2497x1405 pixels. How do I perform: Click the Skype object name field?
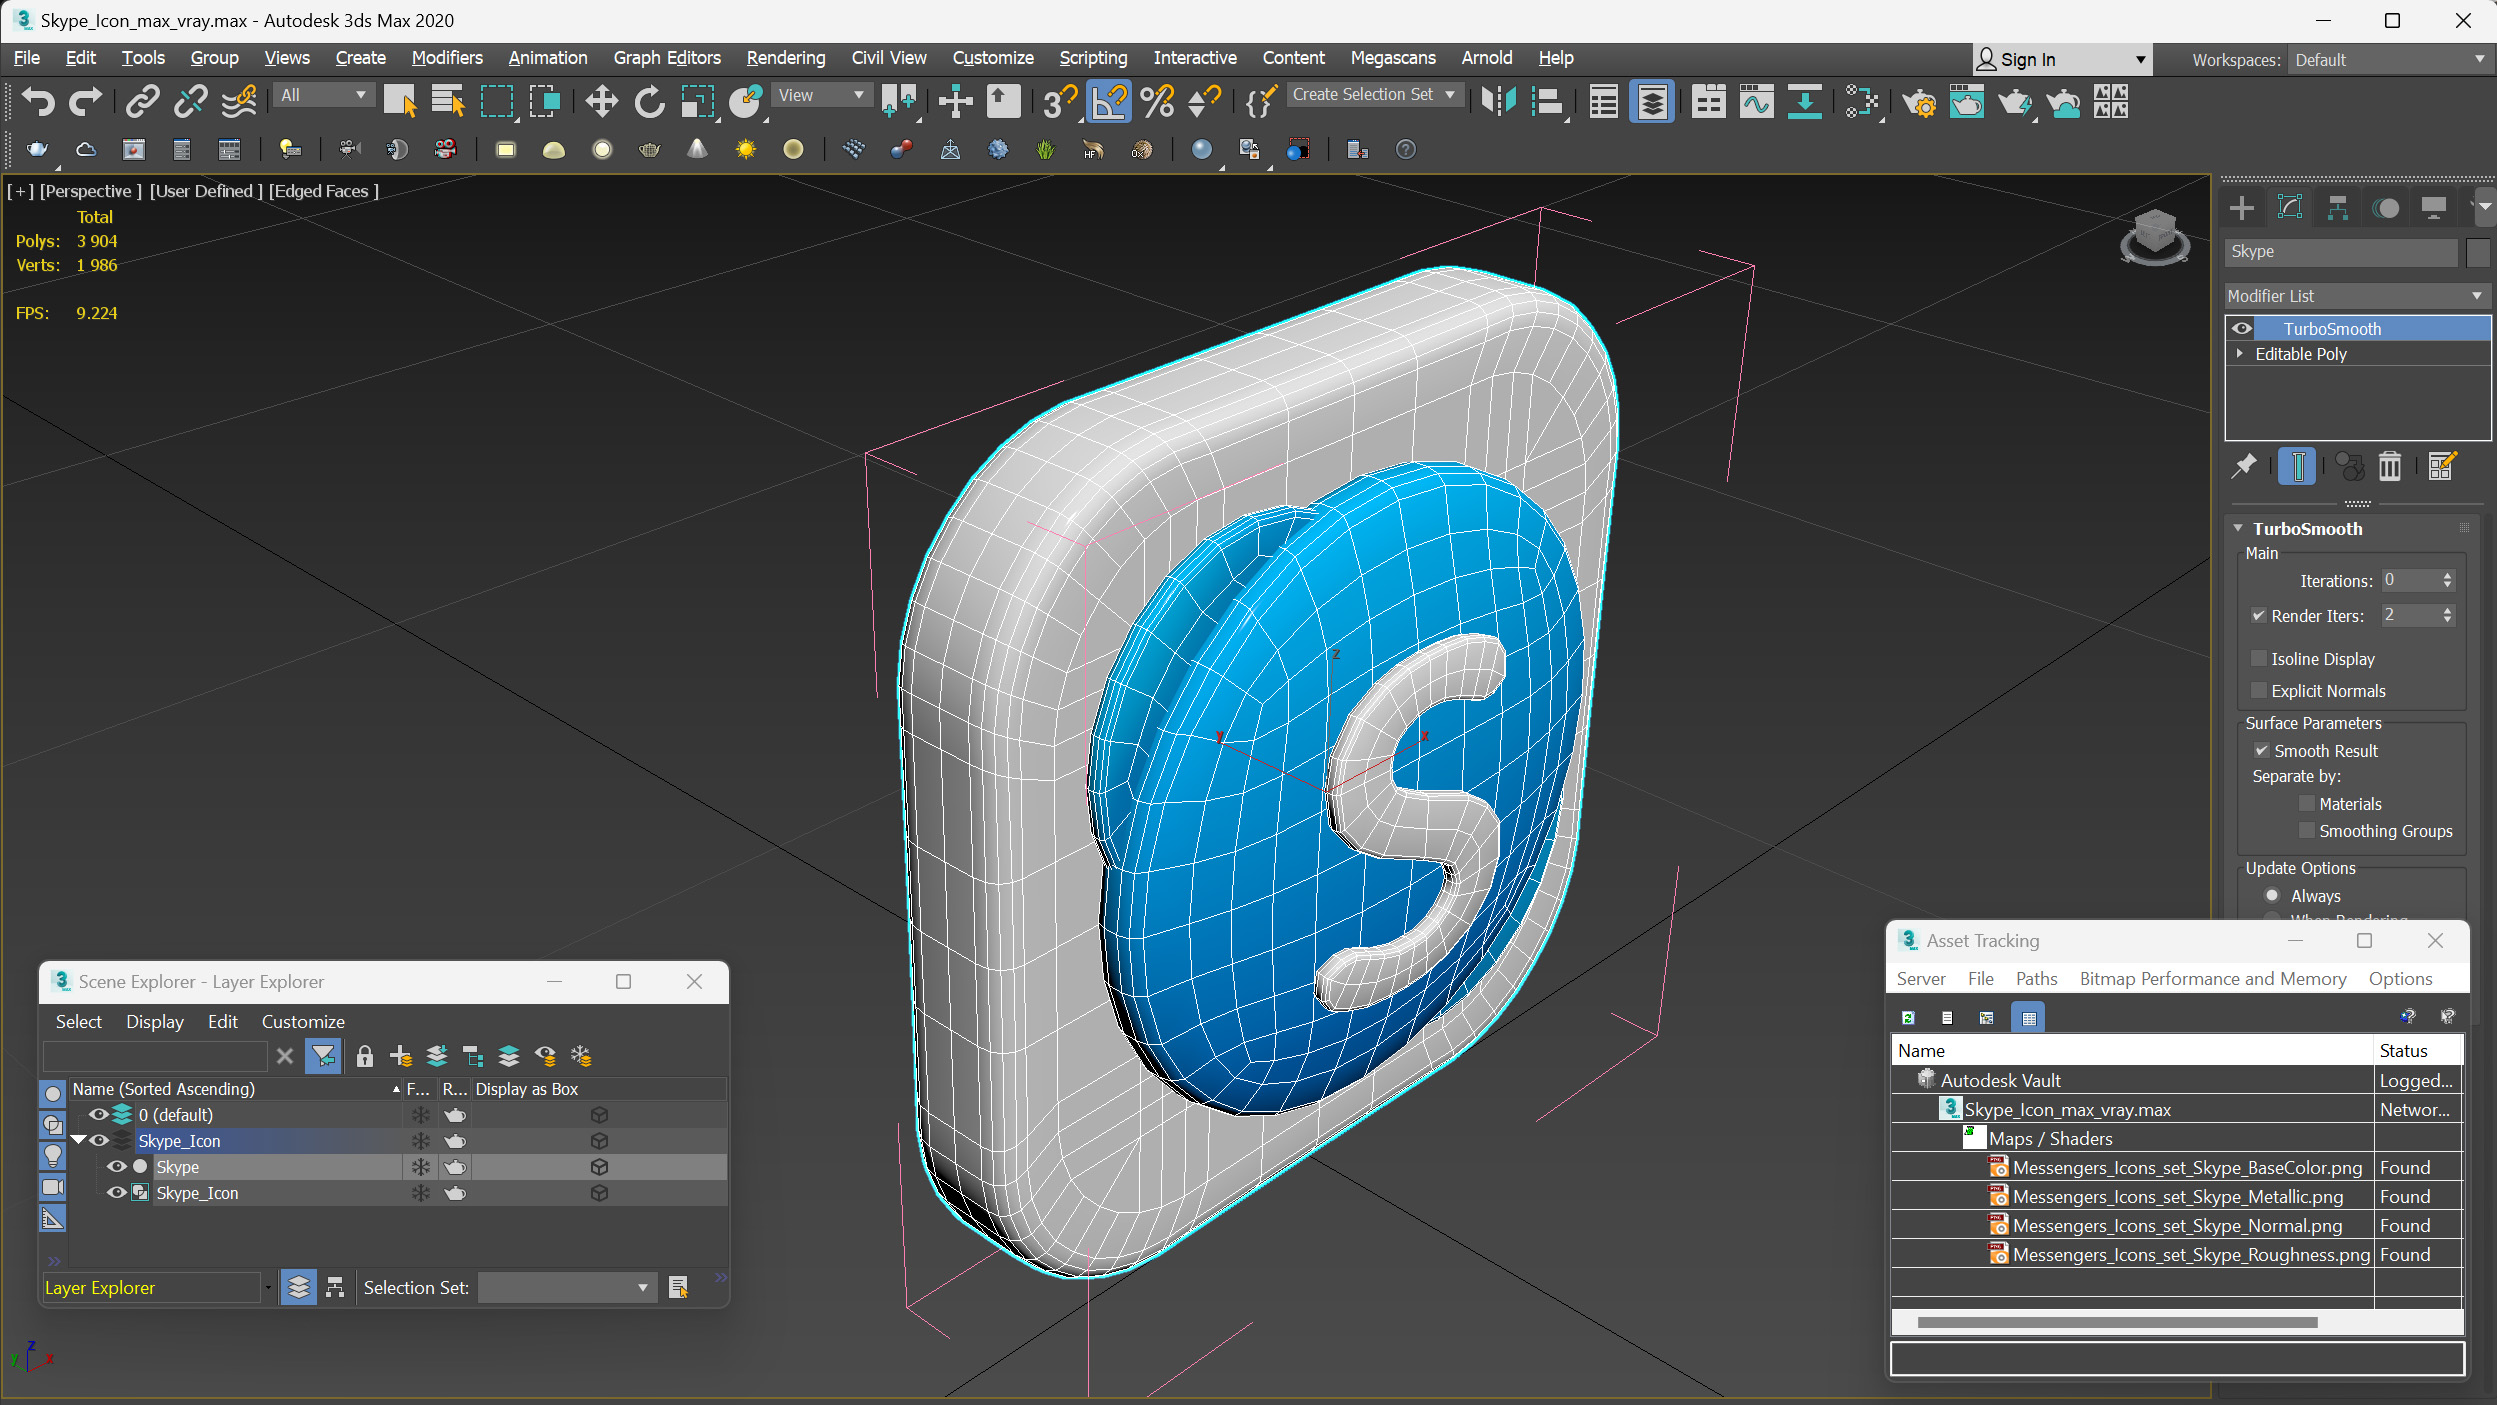(x=2341, y=252)
